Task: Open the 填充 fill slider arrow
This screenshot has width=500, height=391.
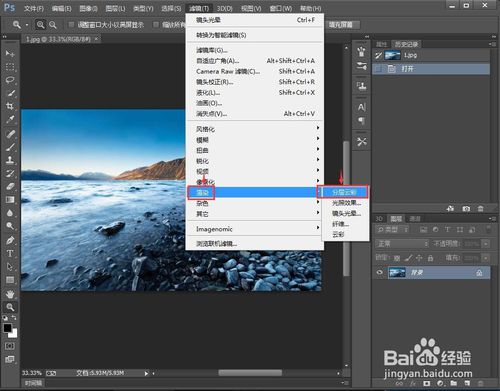Action: click(x=486, y=258)
